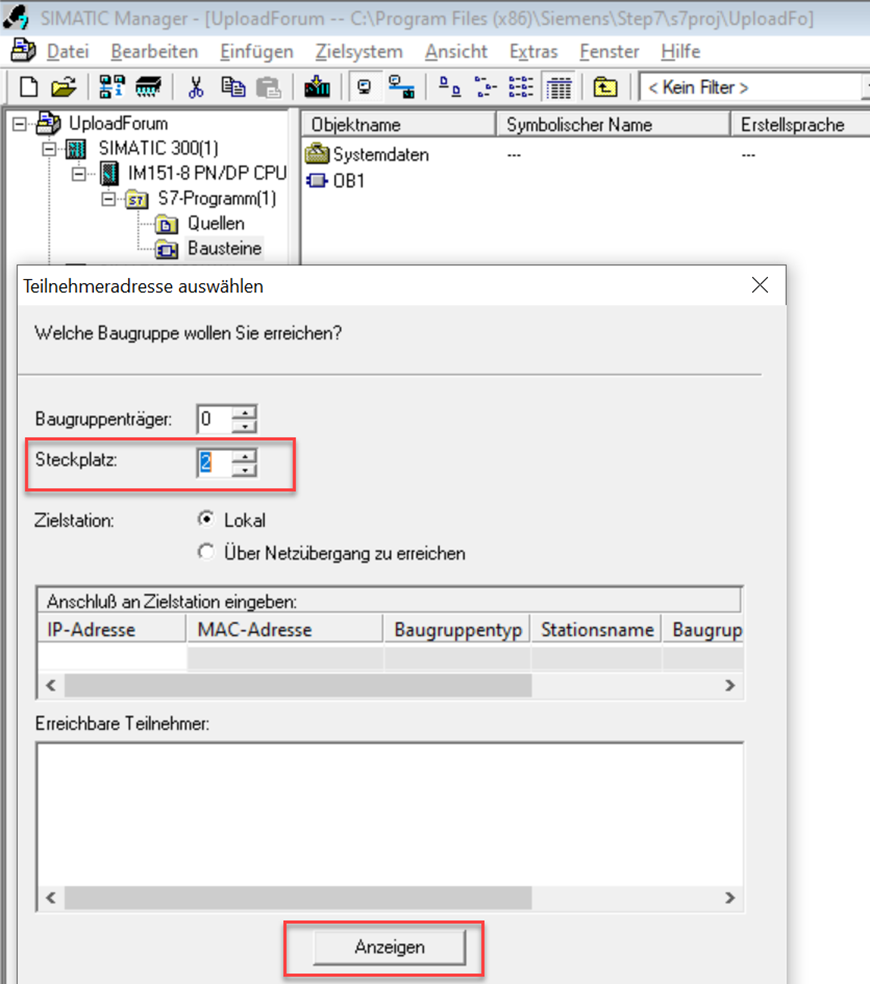Image resolution: width=870 pixels, height=984 pixels.
Task: Decrease the Baugruppenträger value
Action: tap(244, 425)
